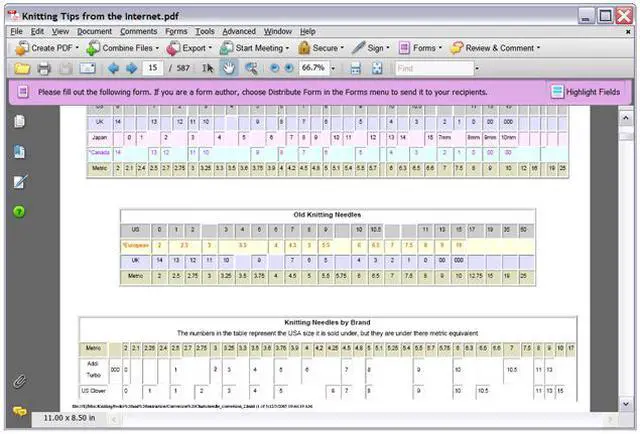Open the Secure dropdown menu
640x434 pixels.
click(319, 47)
